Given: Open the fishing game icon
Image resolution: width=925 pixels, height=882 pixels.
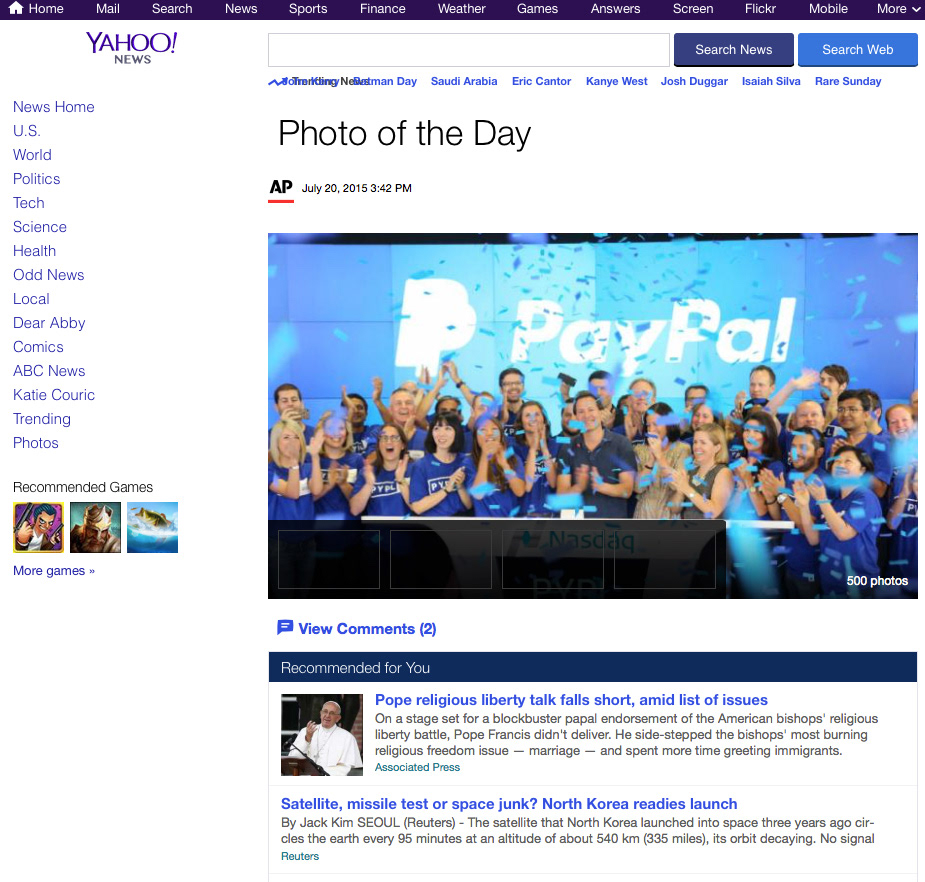Looking at the screenshot, I should pos(152,527).
